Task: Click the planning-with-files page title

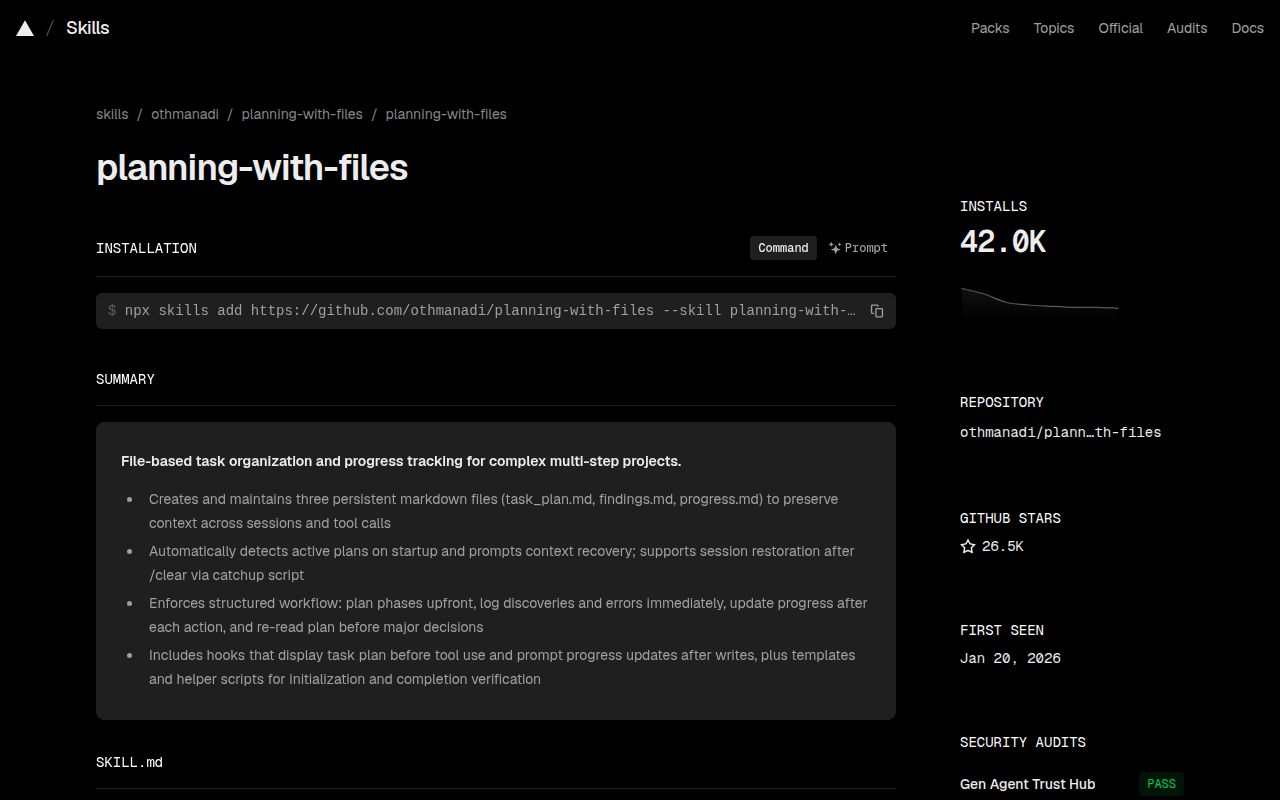Action: point(252,167)
